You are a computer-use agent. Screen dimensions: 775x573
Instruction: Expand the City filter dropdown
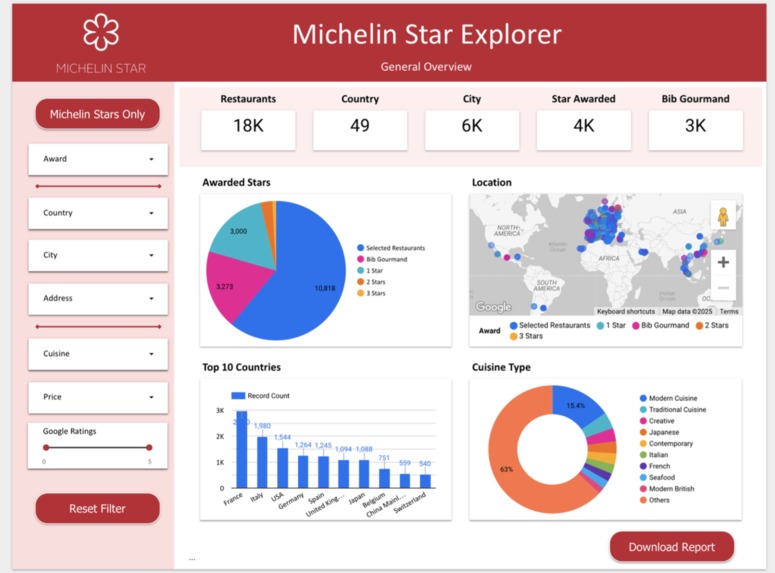tap(98, 255)
